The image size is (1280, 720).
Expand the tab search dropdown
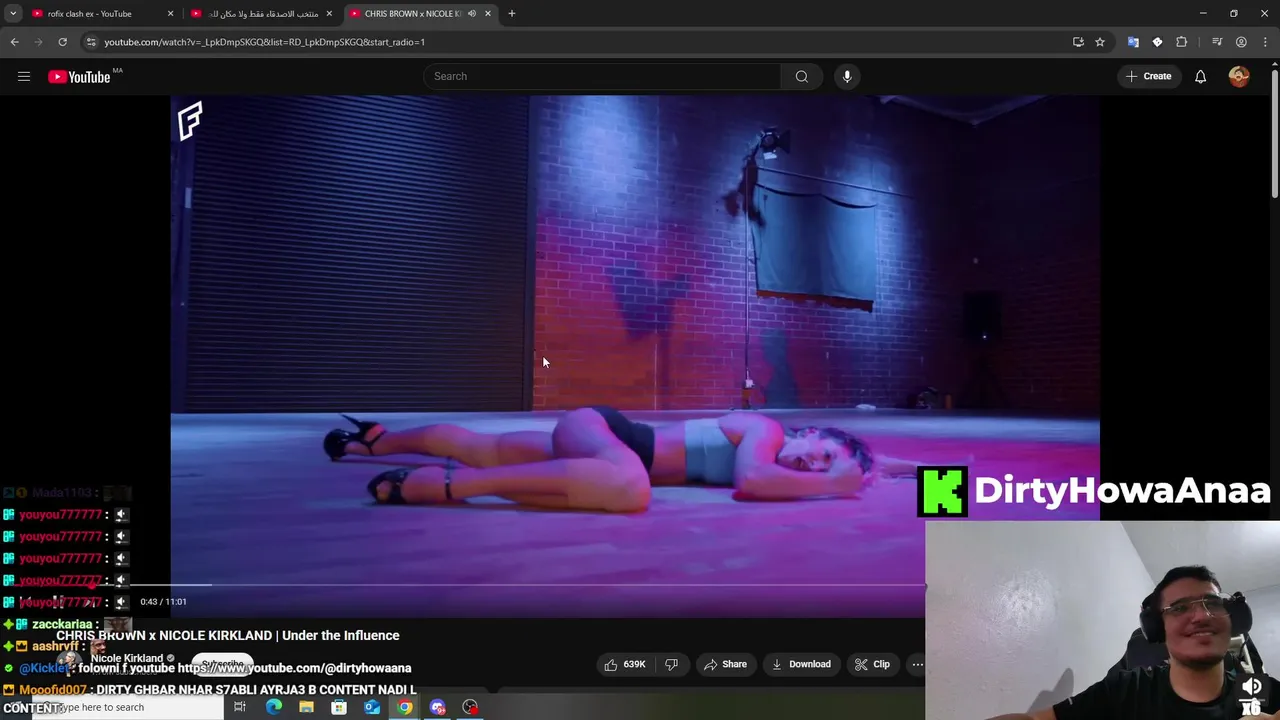(x=13, y=14)
